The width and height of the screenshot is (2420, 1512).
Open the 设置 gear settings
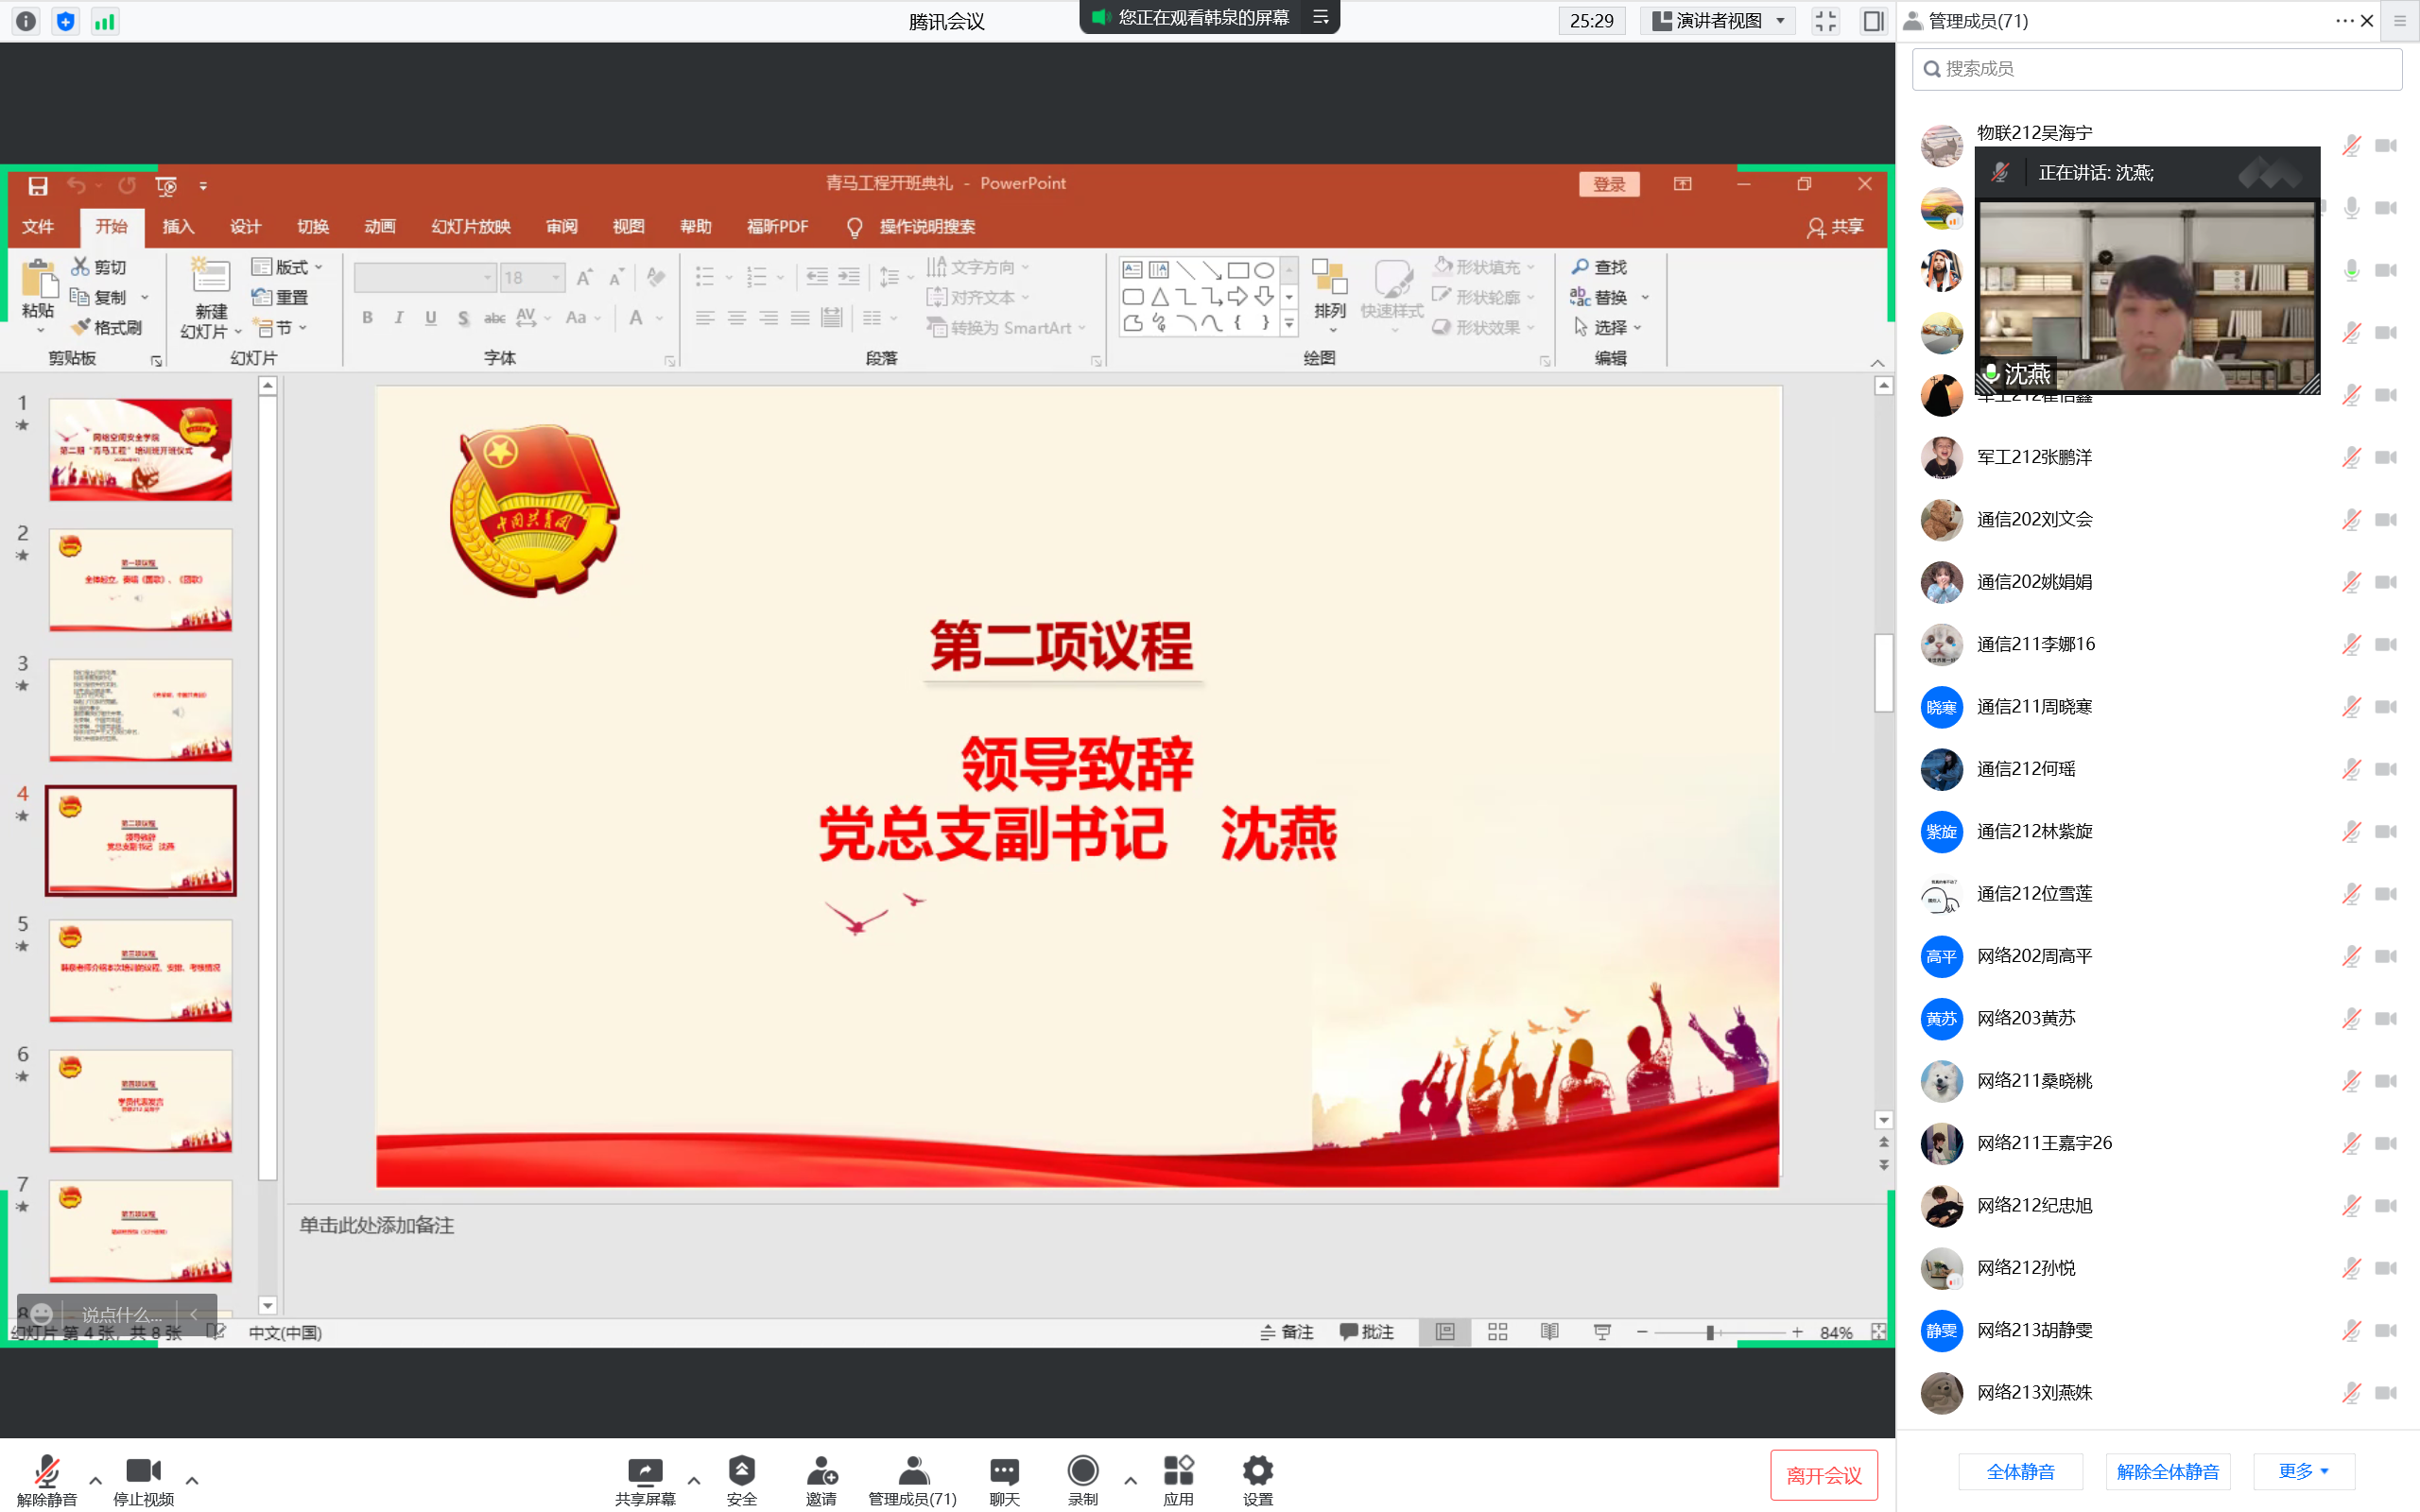click(1257, 1470)
